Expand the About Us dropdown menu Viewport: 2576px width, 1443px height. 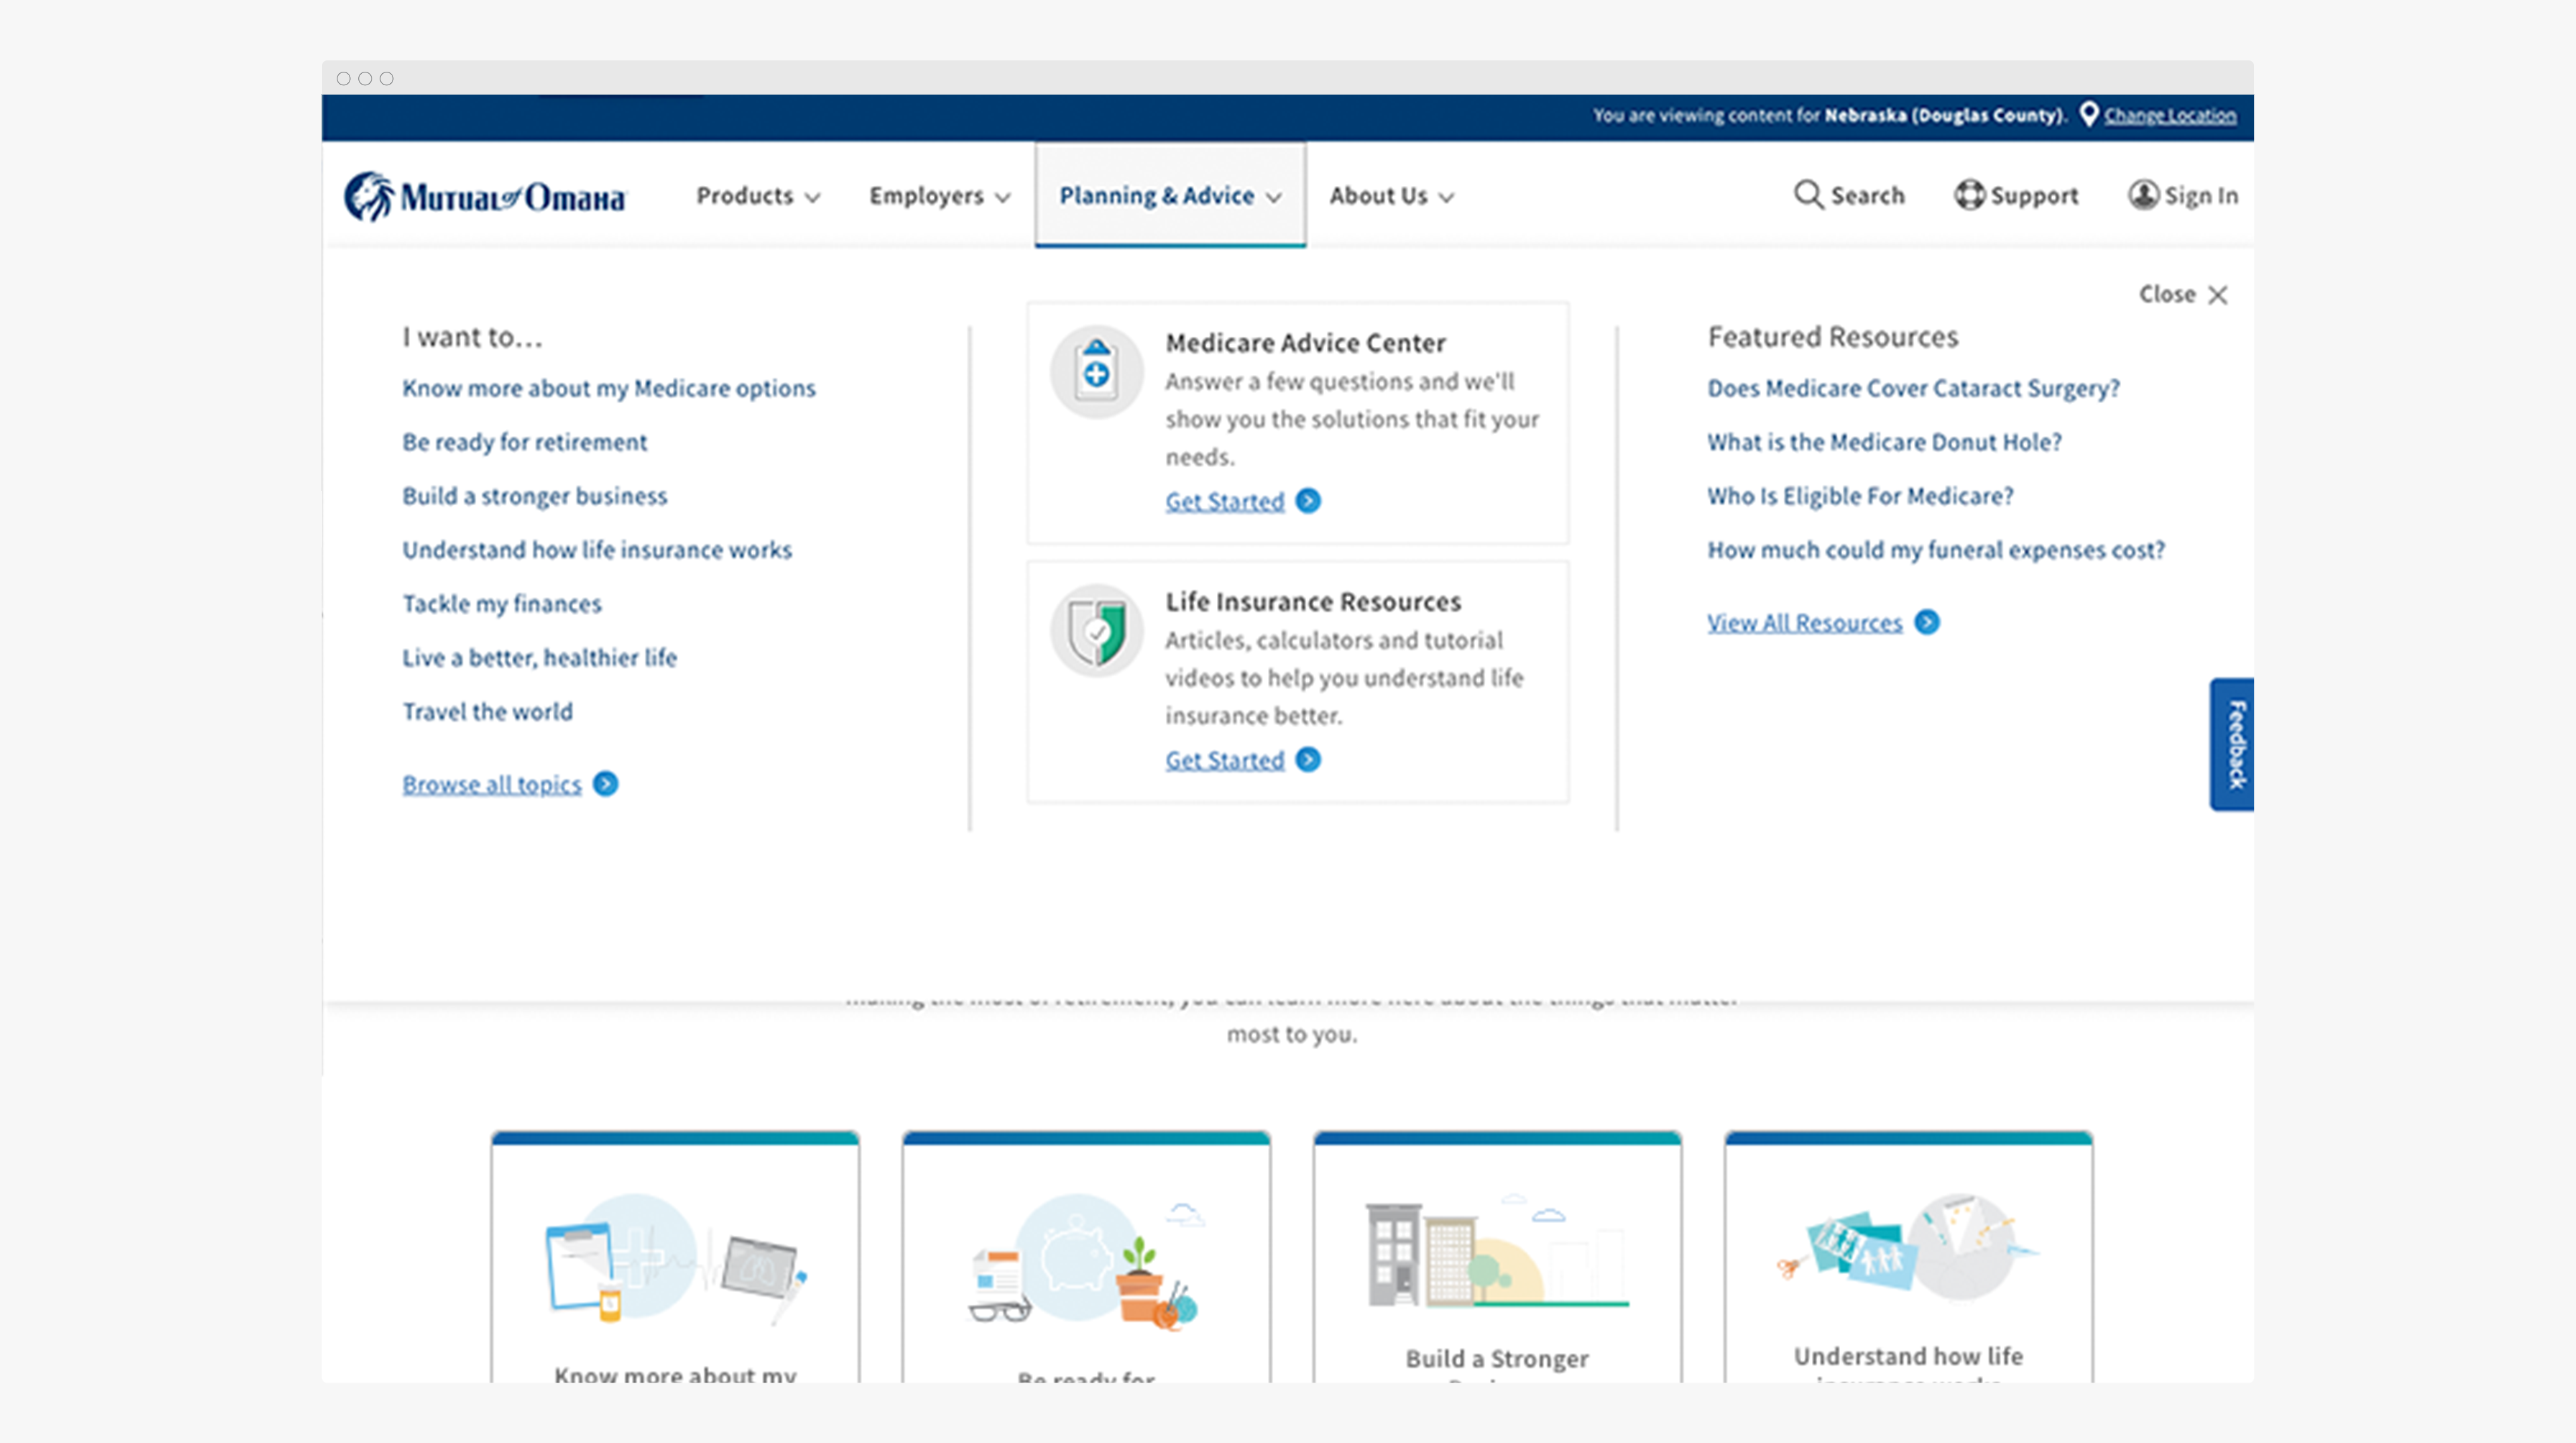coord(1390,196)
